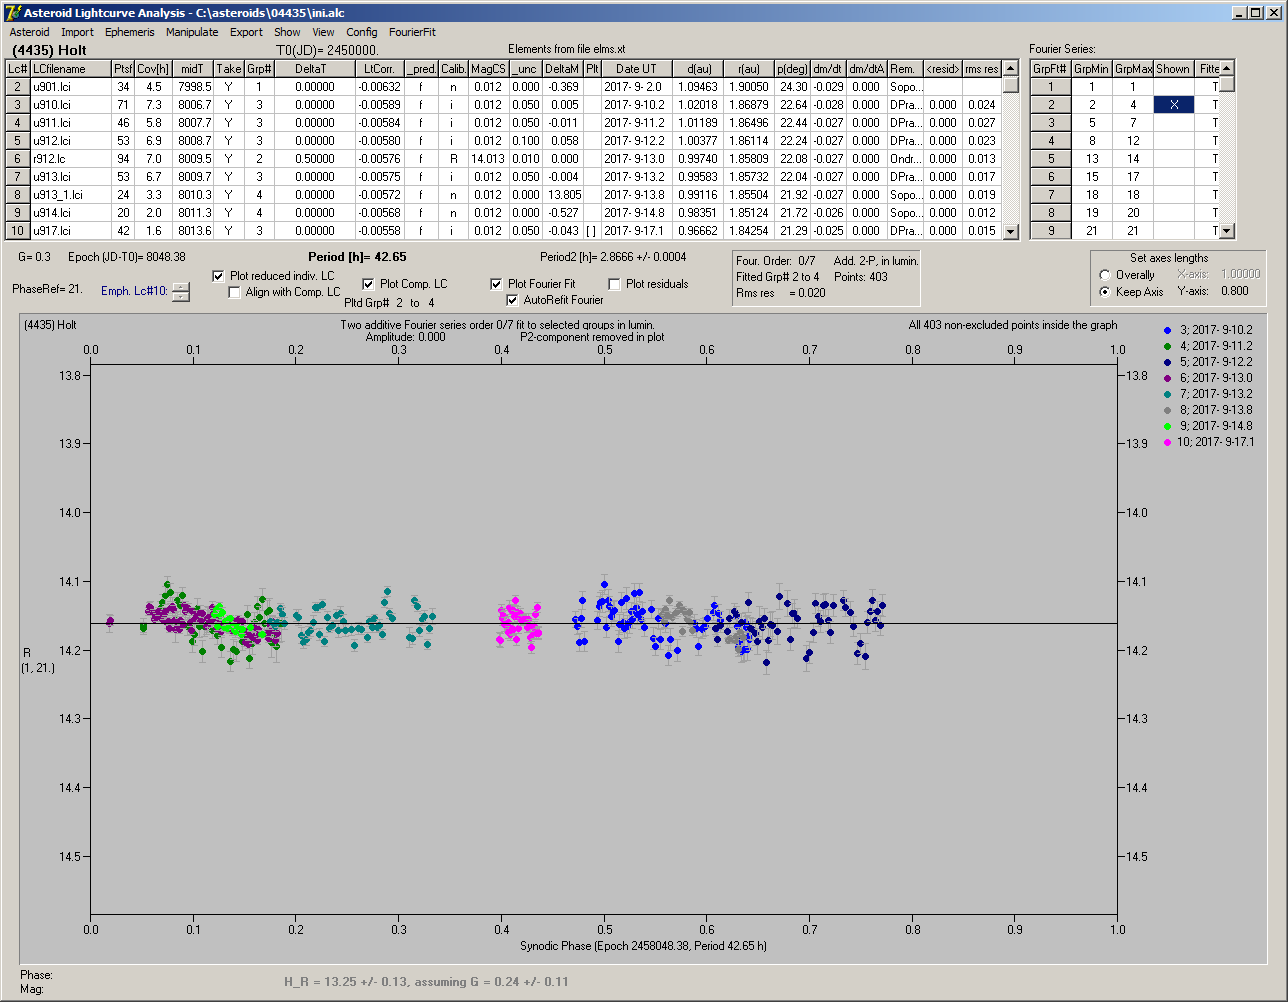Click the Epoch (JD-T0)= 8048.38 text
1288x1002 pixels.
tap(128, 257)
